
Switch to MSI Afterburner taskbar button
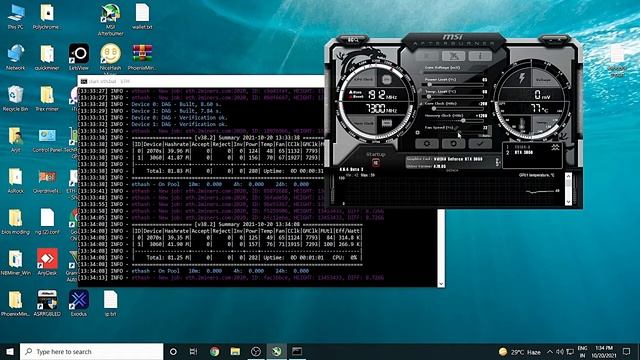pyautogui.click(x=276, y=351)
